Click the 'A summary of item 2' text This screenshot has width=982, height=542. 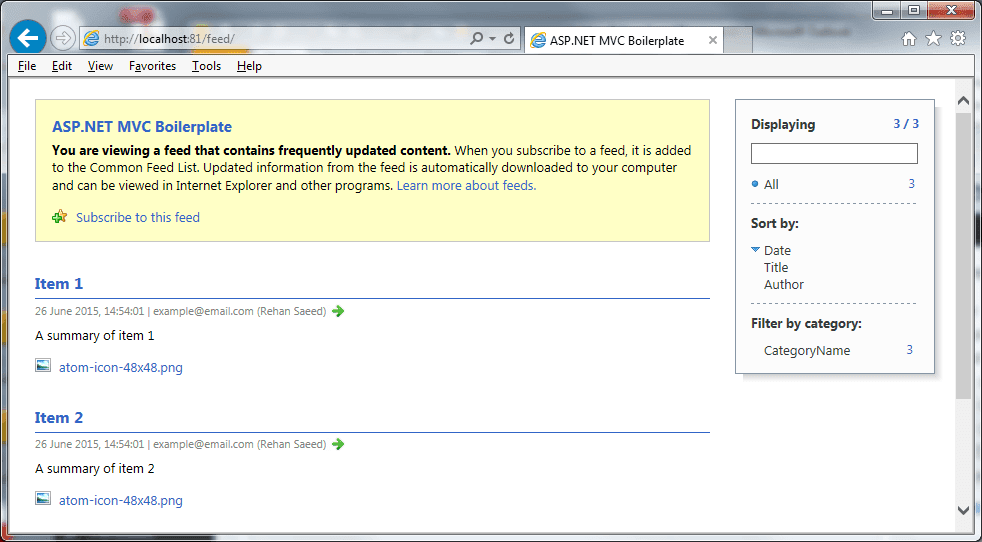95,469
